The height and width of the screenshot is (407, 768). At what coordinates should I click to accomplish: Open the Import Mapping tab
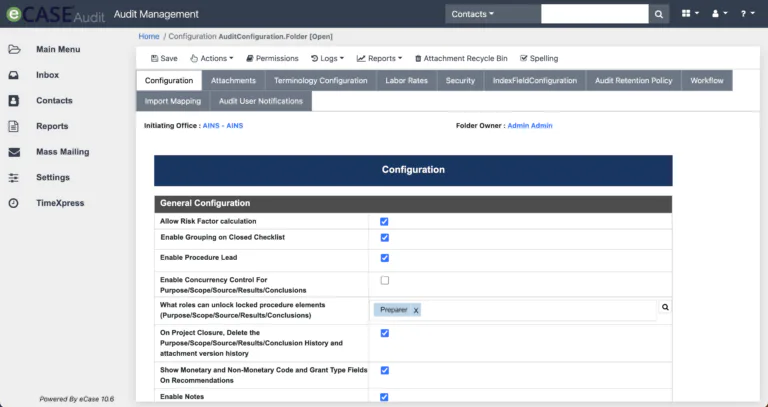tap(172, 101)
